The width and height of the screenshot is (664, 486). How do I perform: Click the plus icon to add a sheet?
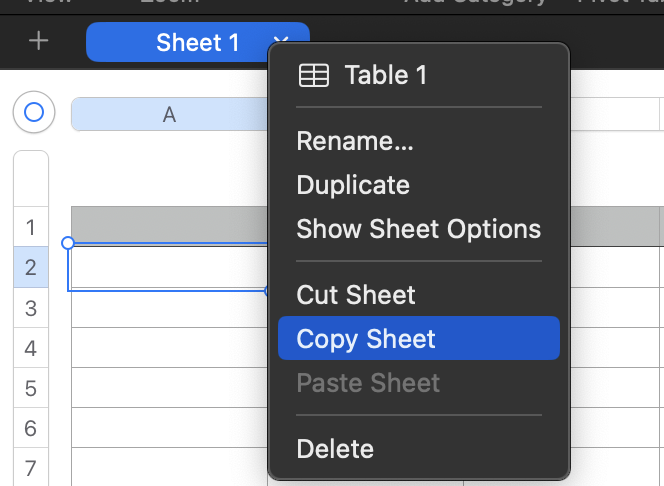click(x=38, y=42)
